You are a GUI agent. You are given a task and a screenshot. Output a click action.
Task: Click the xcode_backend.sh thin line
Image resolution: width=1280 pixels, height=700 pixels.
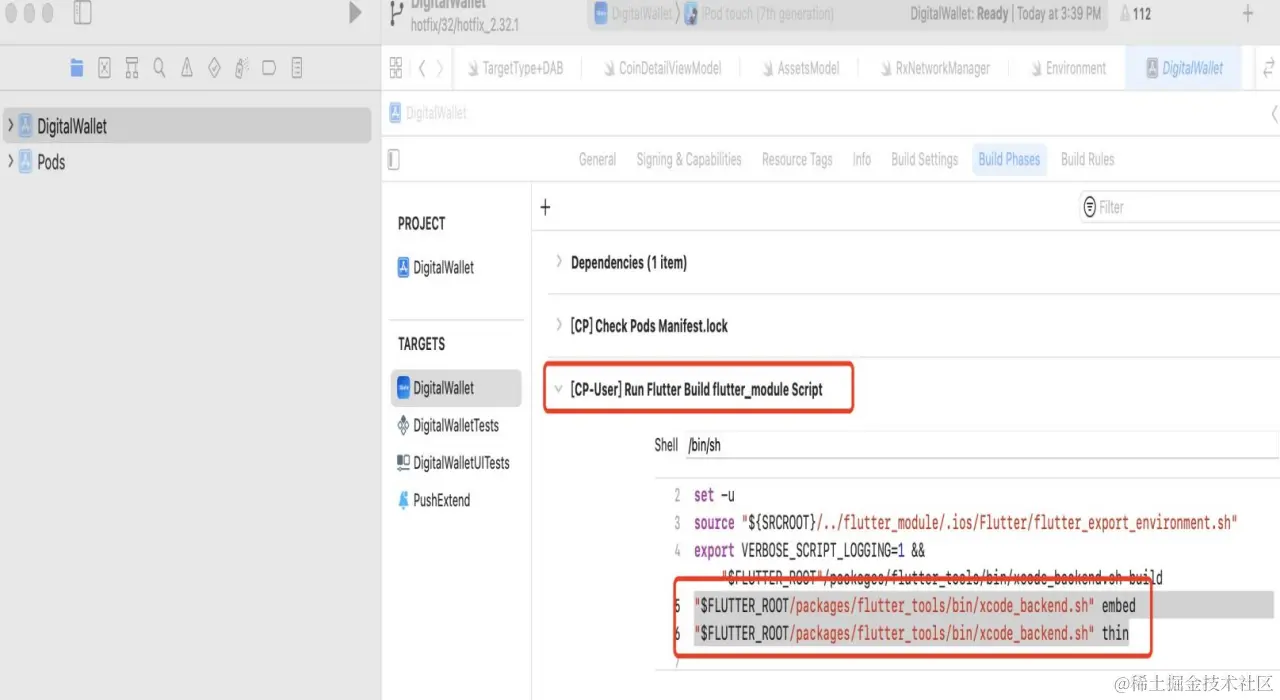(x=911, y=633)
